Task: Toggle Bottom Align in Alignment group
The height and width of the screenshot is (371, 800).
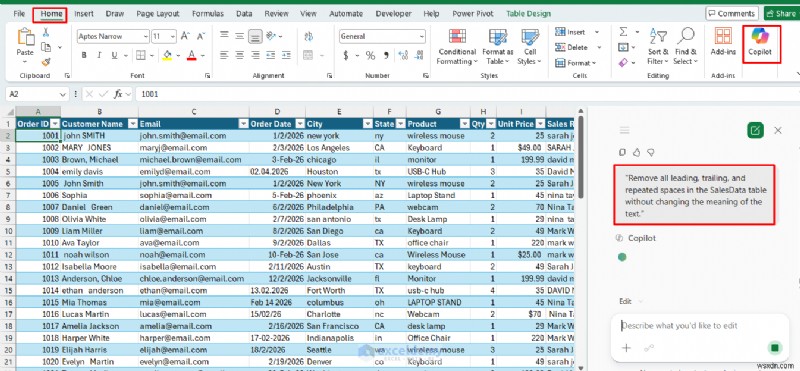Action: (255, 36)
